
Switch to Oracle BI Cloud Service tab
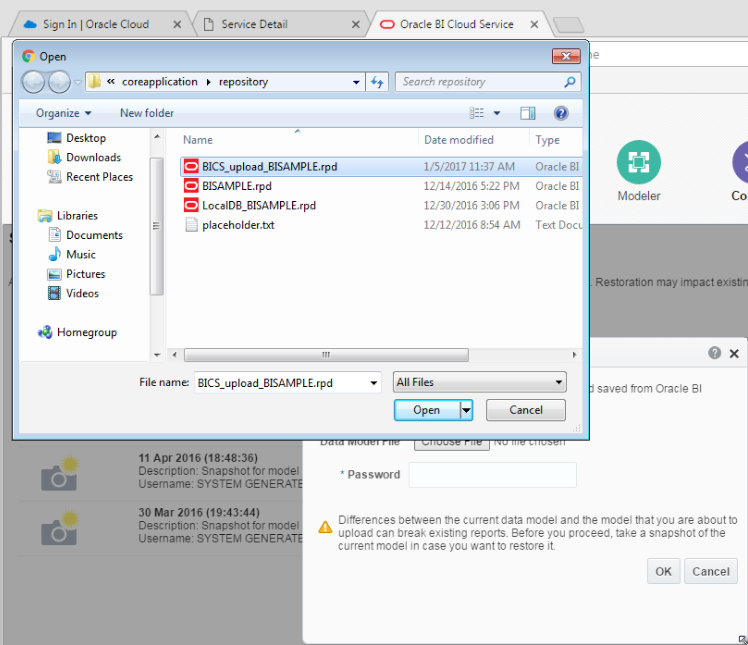point(457,24)
